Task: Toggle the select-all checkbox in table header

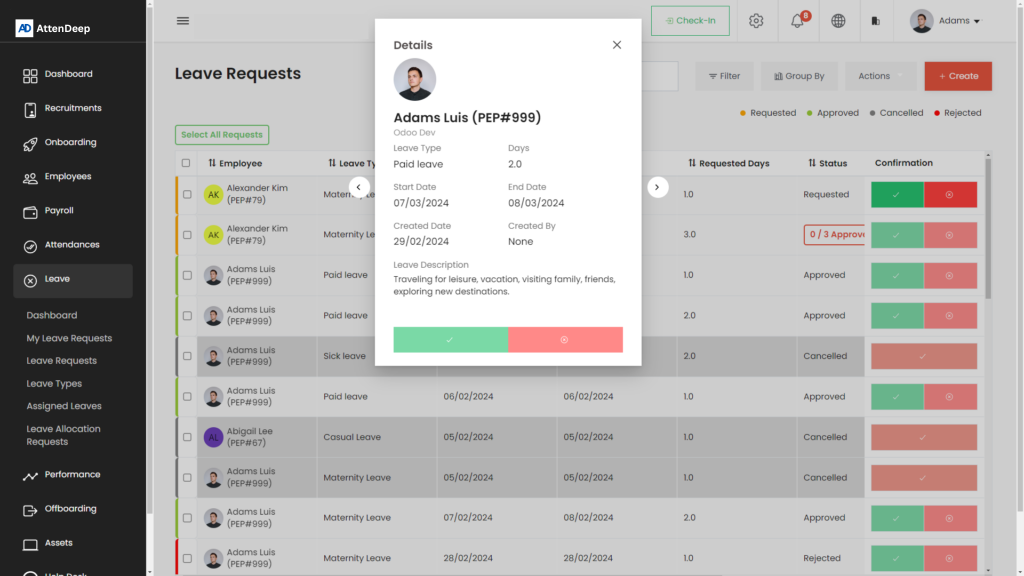Action: (x=186, y=163)
